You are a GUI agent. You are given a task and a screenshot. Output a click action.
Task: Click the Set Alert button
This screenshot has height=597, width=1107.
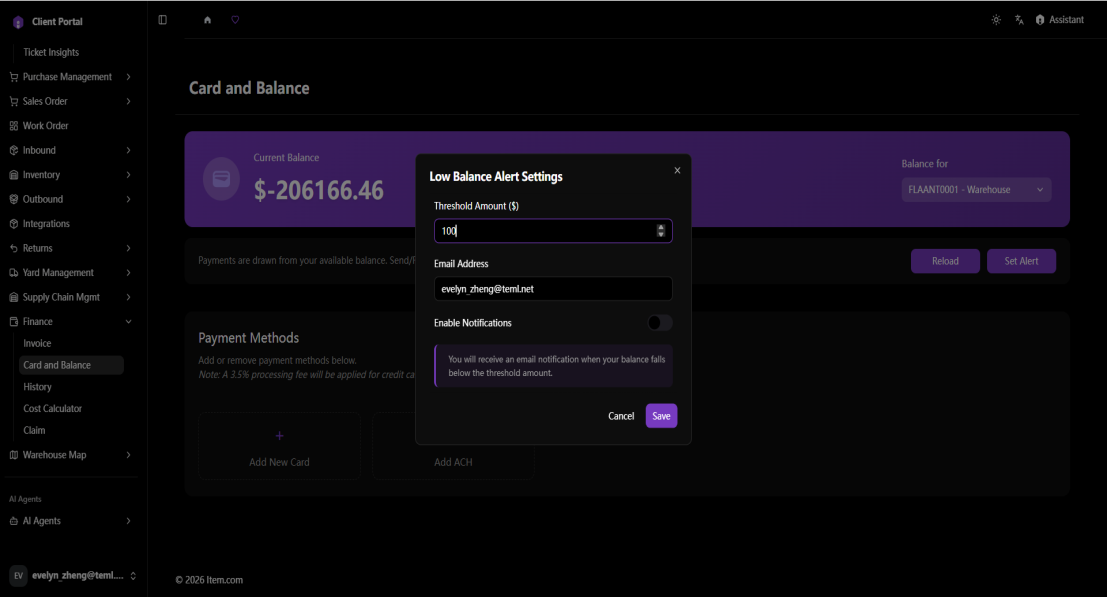point(1022,261)
